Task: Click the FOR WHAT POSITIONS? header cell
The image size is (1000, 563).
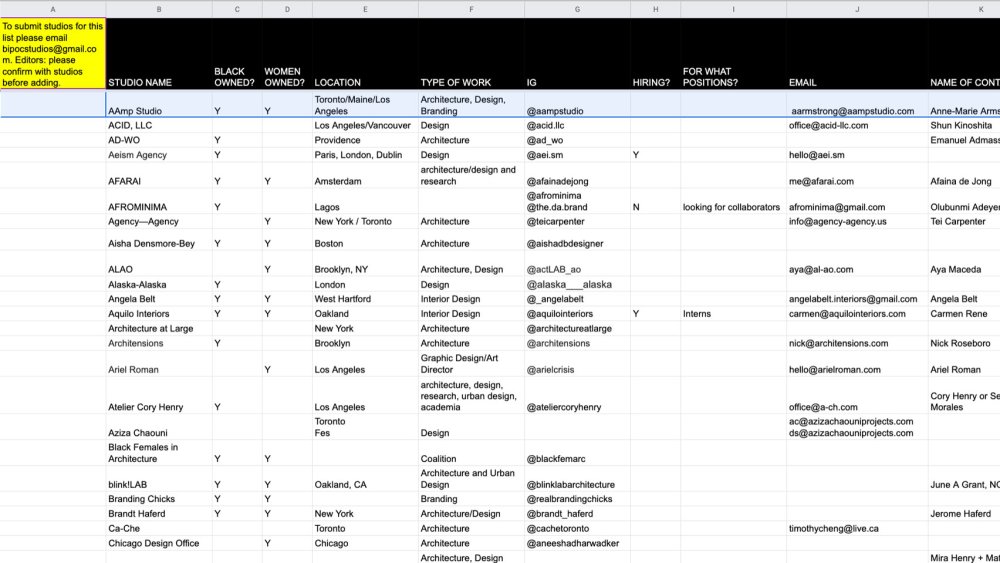Action: (733, 54)
